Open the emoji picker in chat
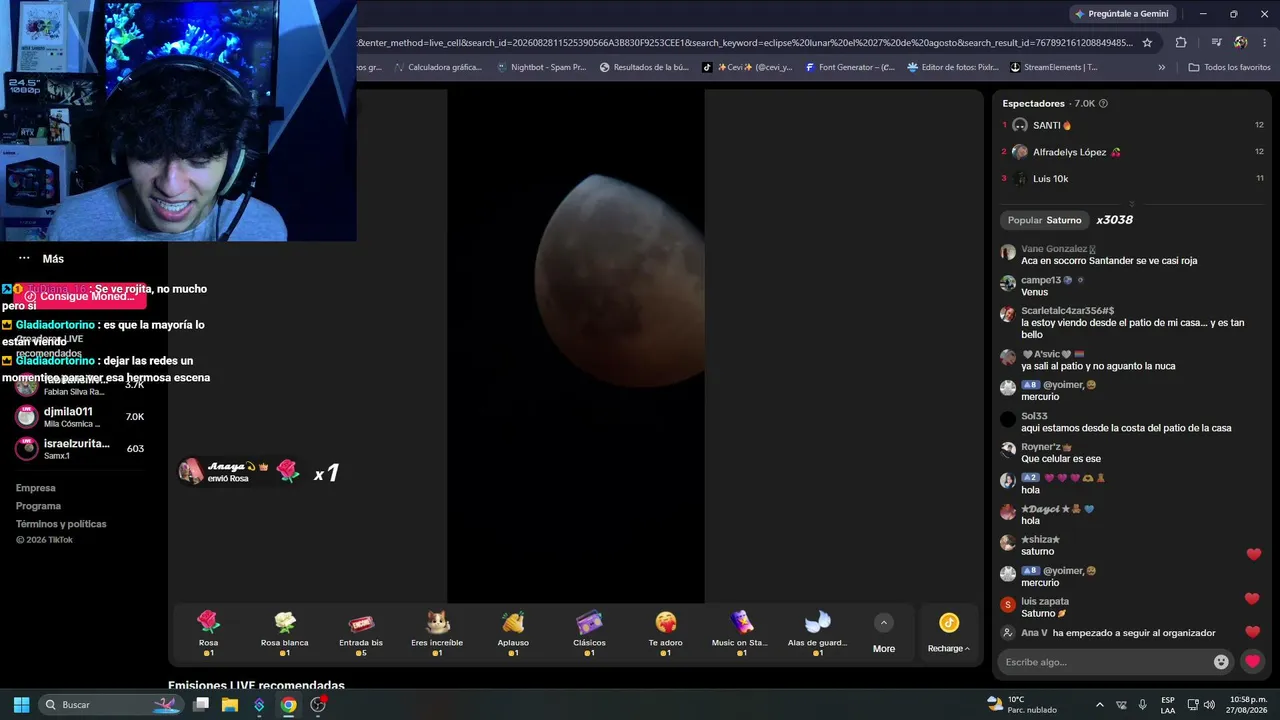The image size is (1280, 720). click(1221, 661)
